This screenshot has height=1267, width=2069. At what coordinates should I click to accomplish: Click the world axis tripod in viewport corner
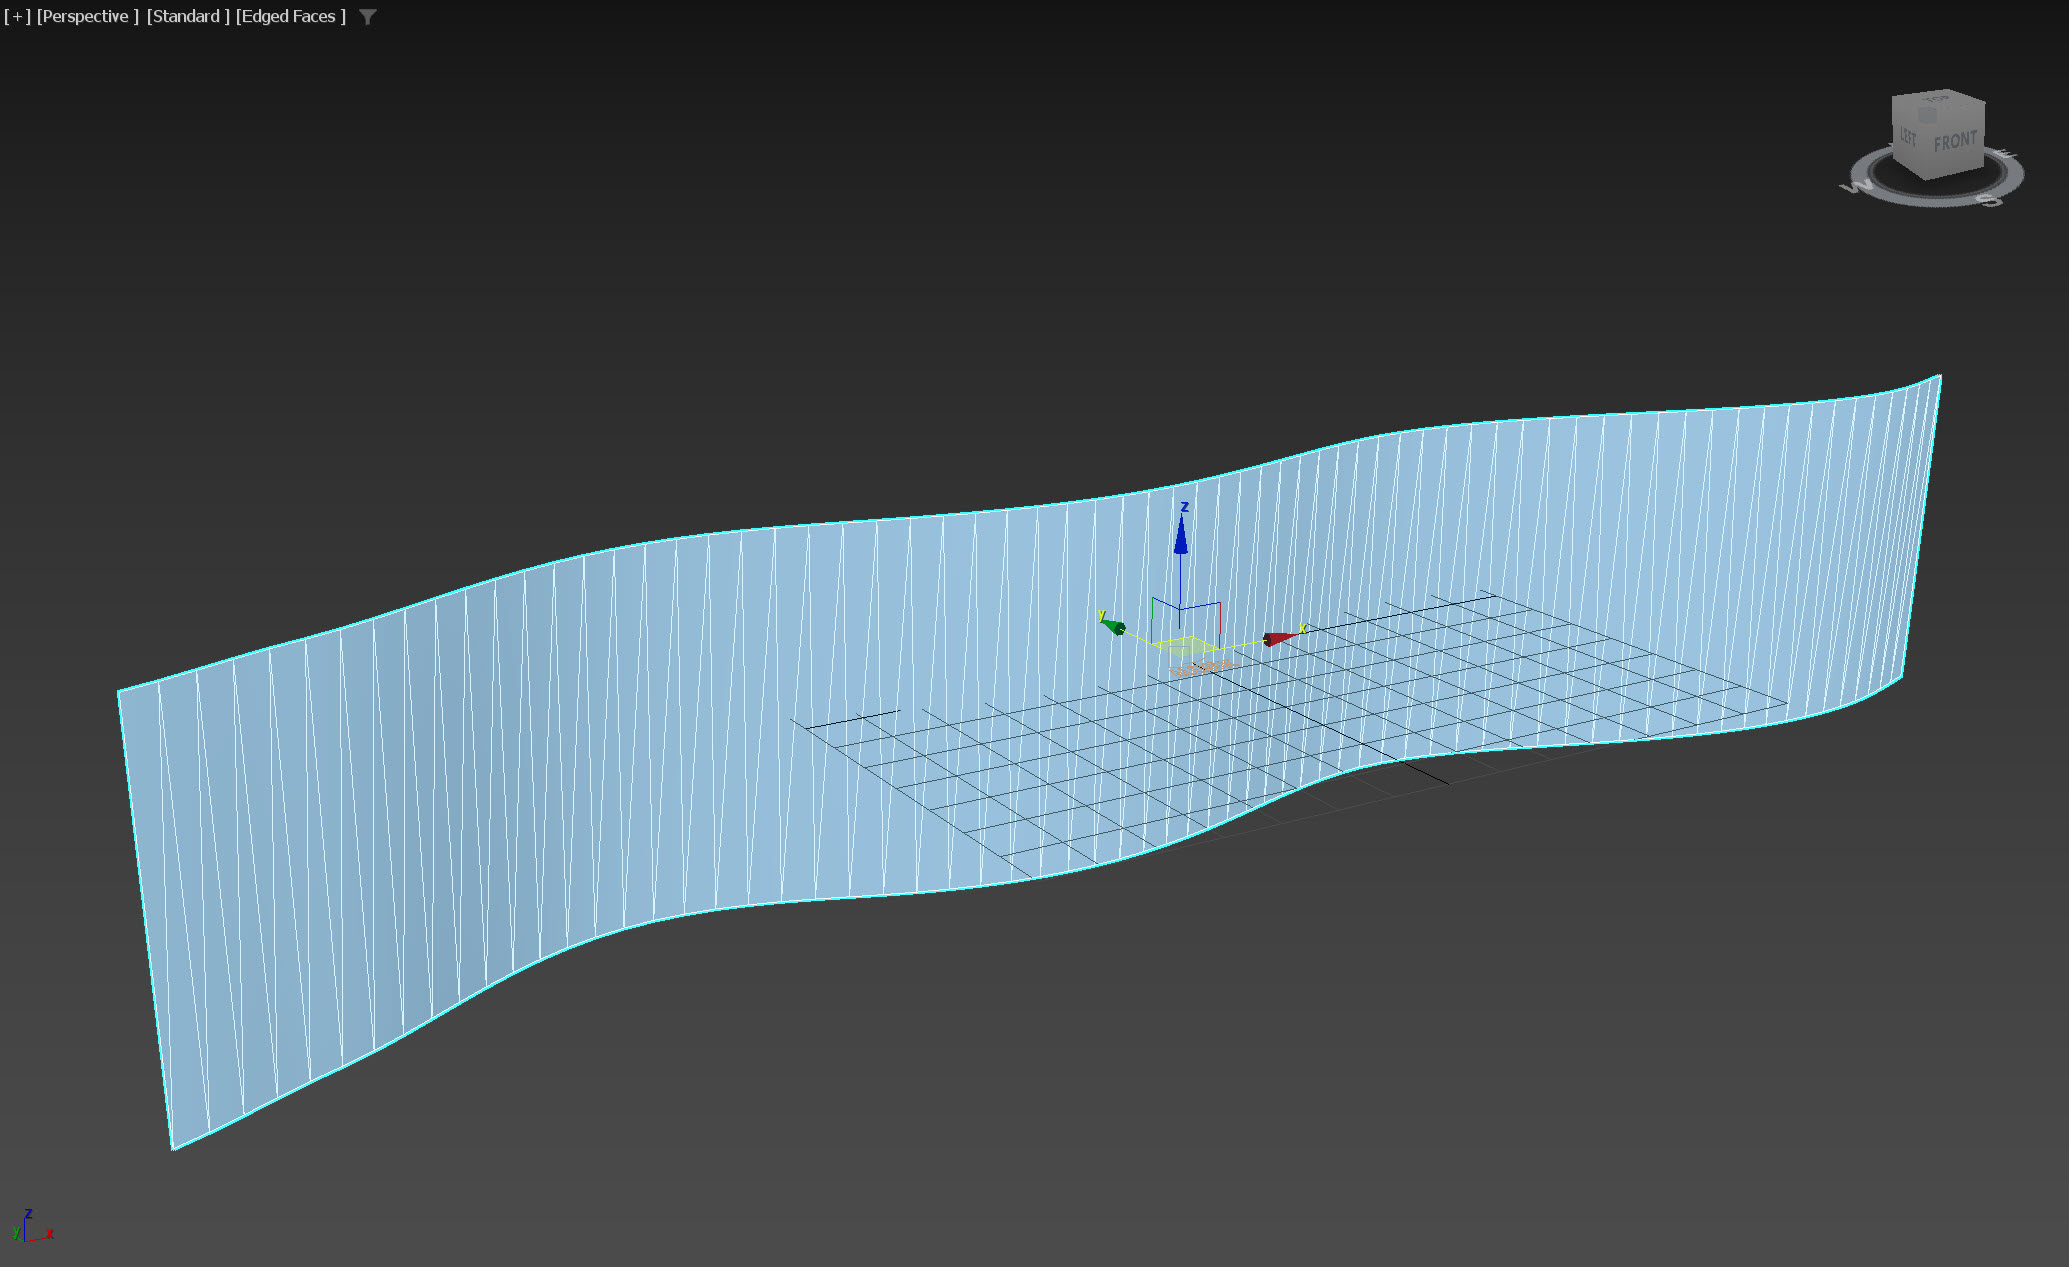[30, 1228]
